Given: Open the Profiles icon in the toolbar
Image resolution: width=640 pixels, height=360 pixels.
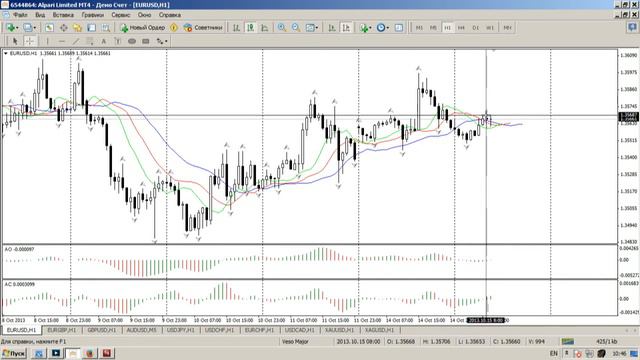Looking at the screenshot, I should [27, 28].
